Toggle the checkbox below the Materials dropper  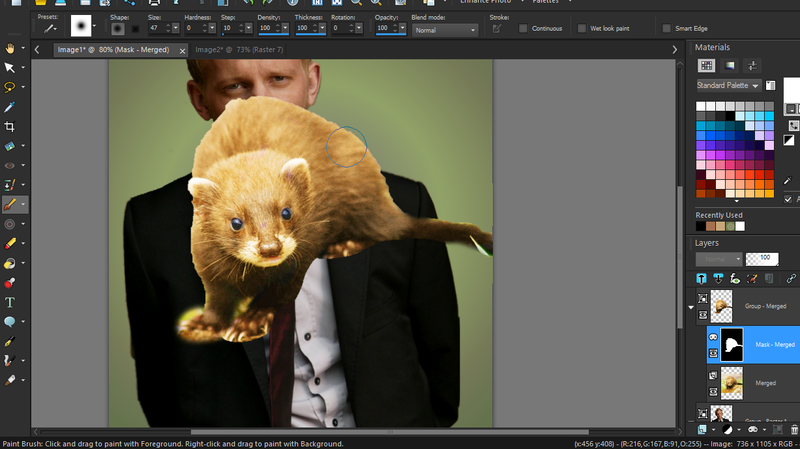(788, 199)
